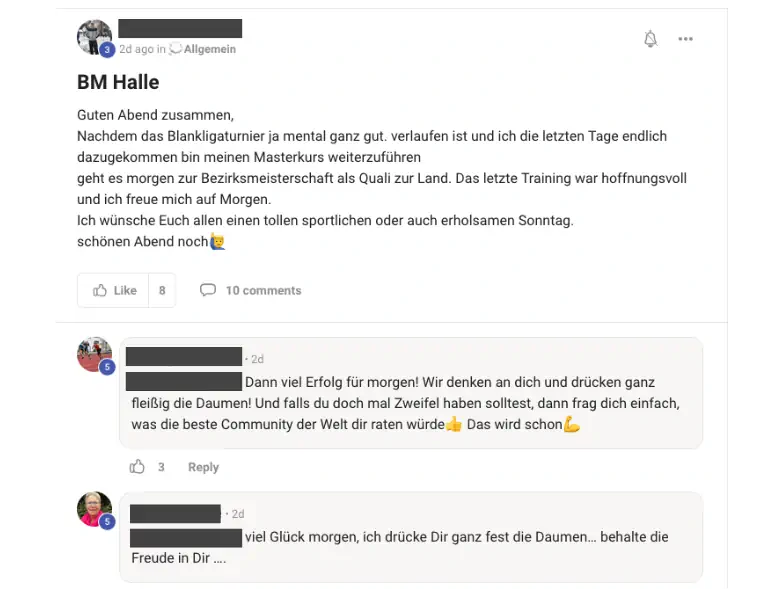Reply to the first comment
Image resolution: width=768 pixels, height=600 pixels.
203,467
